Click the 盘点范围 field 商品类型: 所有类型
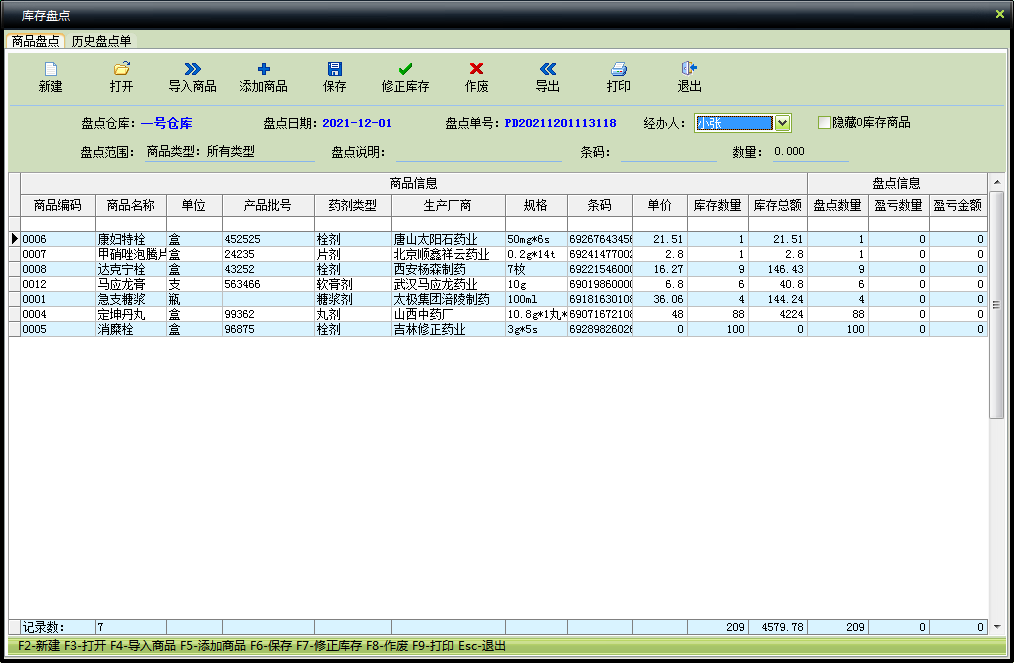This screenshot has height=663, width=1014. coord(230,152)
